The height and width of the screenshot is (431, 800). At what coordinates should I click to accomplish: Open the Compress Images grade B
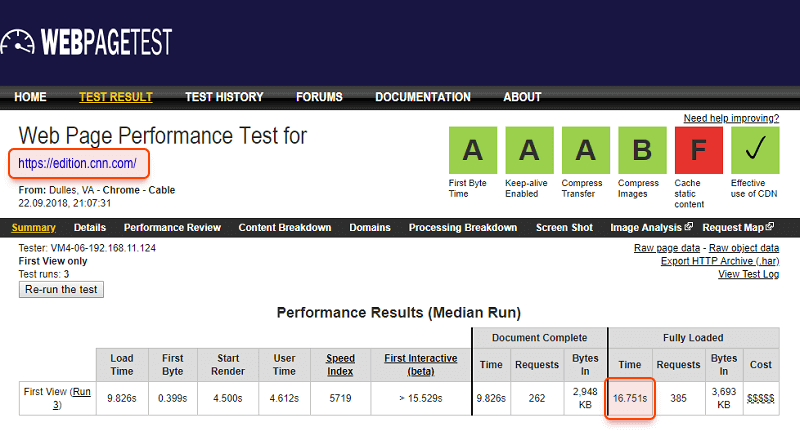tap(642, 150)
